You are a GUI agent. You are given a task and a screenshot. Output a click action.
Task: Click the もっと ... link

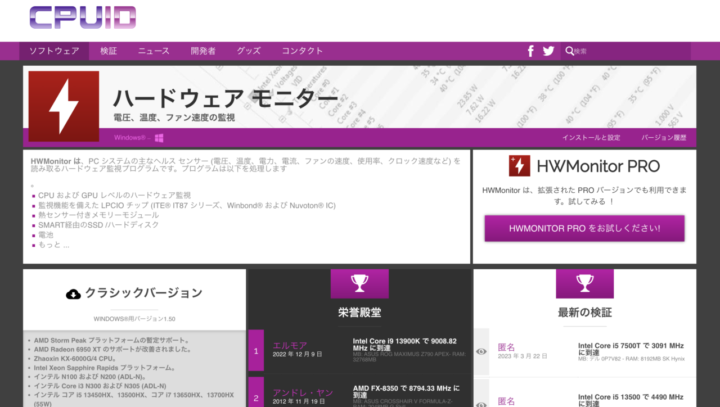click(54, 245)
